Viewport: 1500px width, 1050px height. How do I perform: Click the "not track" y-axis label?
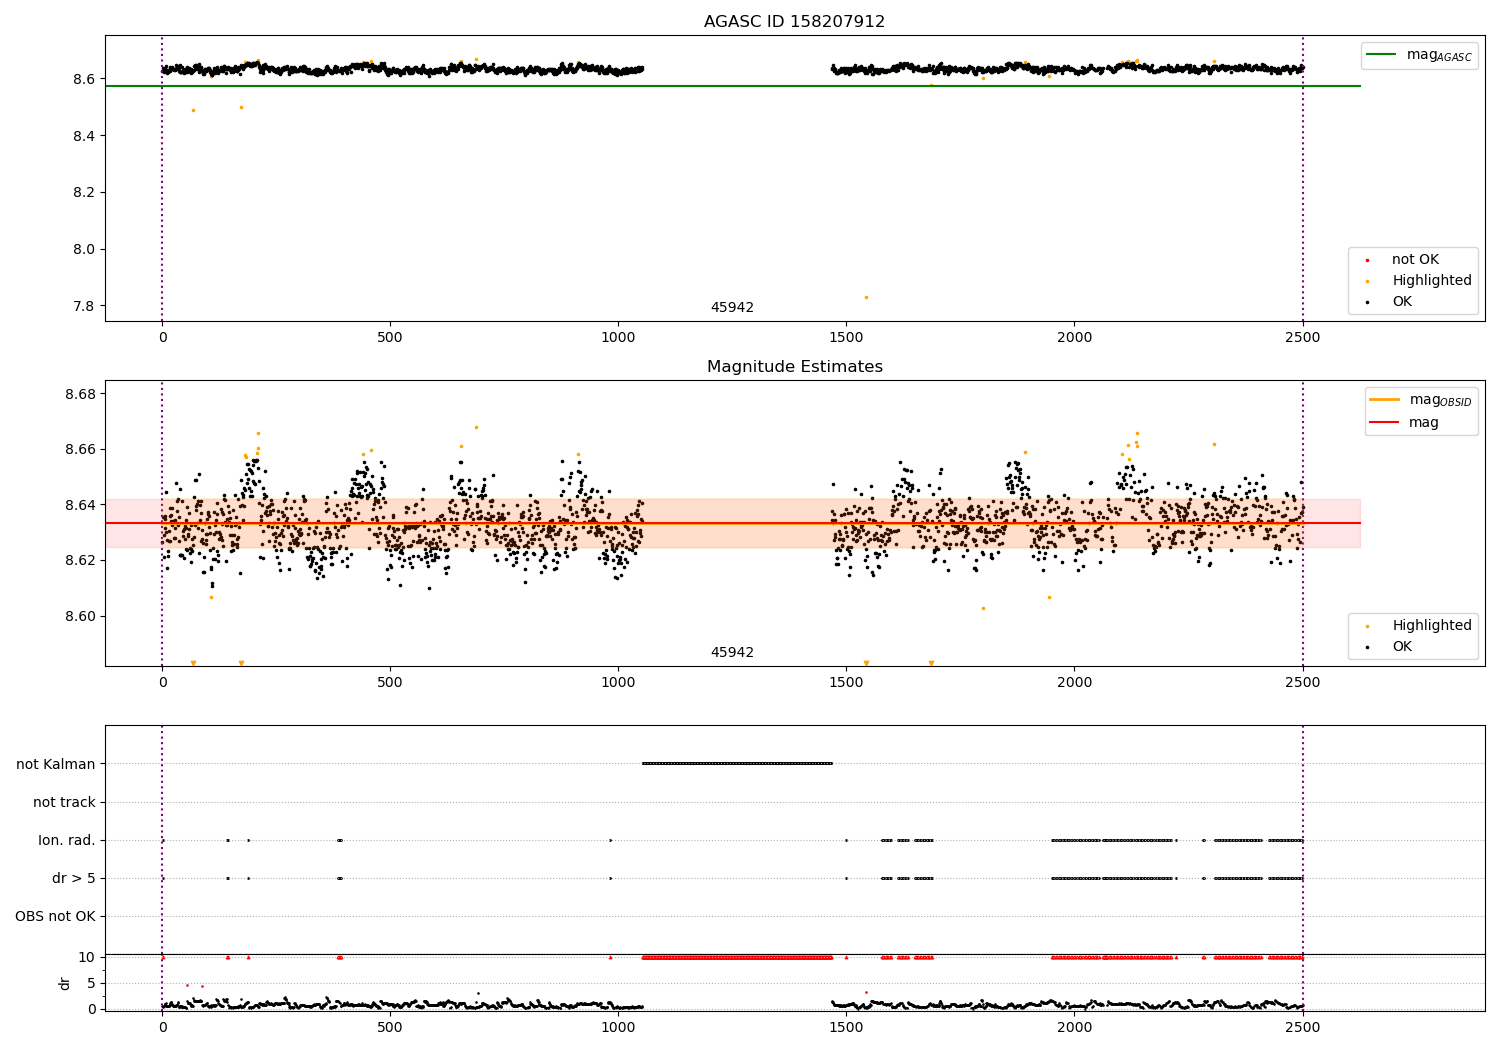(x=64, y=803)
